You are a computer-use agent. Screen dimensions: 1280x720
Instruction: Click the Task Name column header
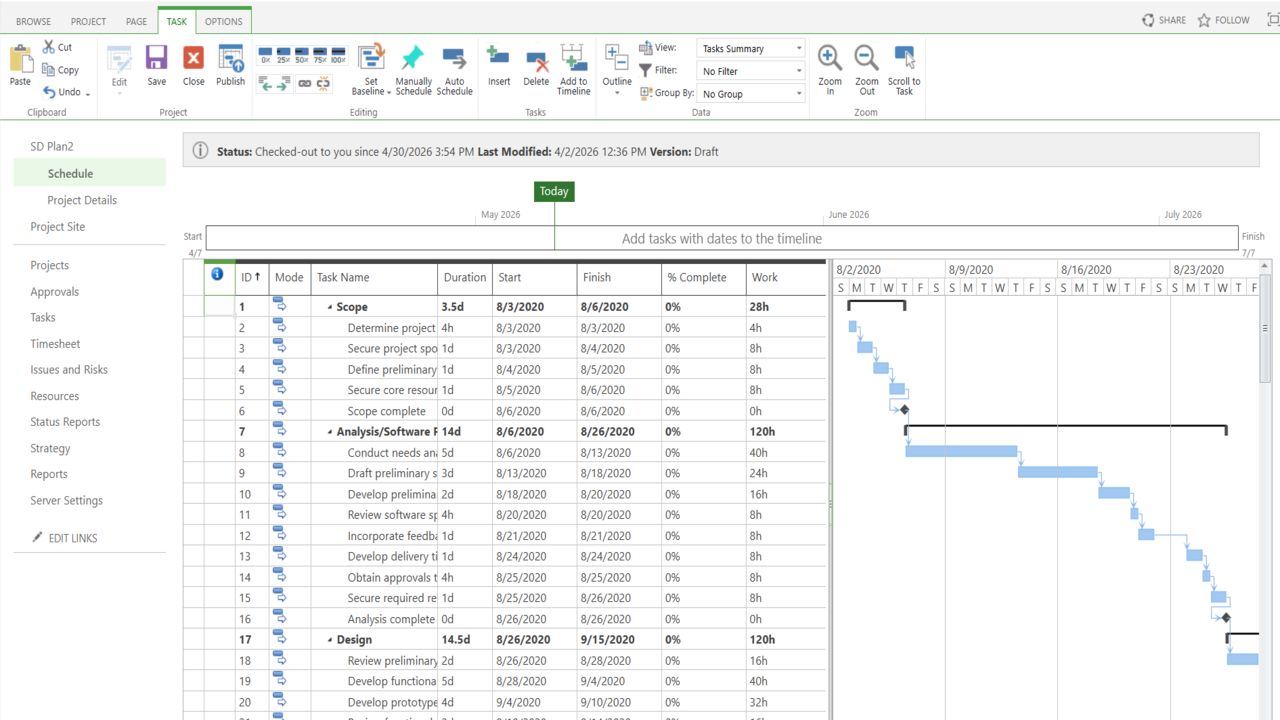[374, 278]
